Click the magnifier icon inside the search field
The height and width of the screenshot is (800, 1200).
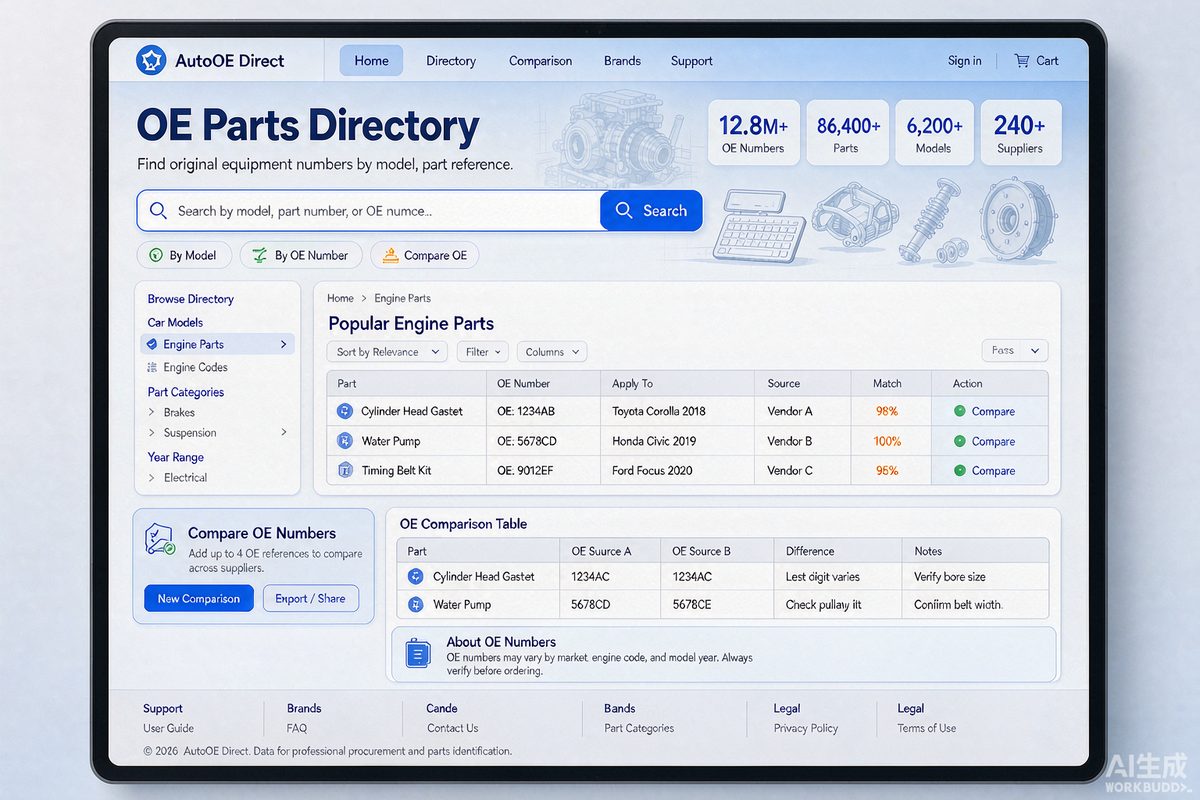[157, 211]
